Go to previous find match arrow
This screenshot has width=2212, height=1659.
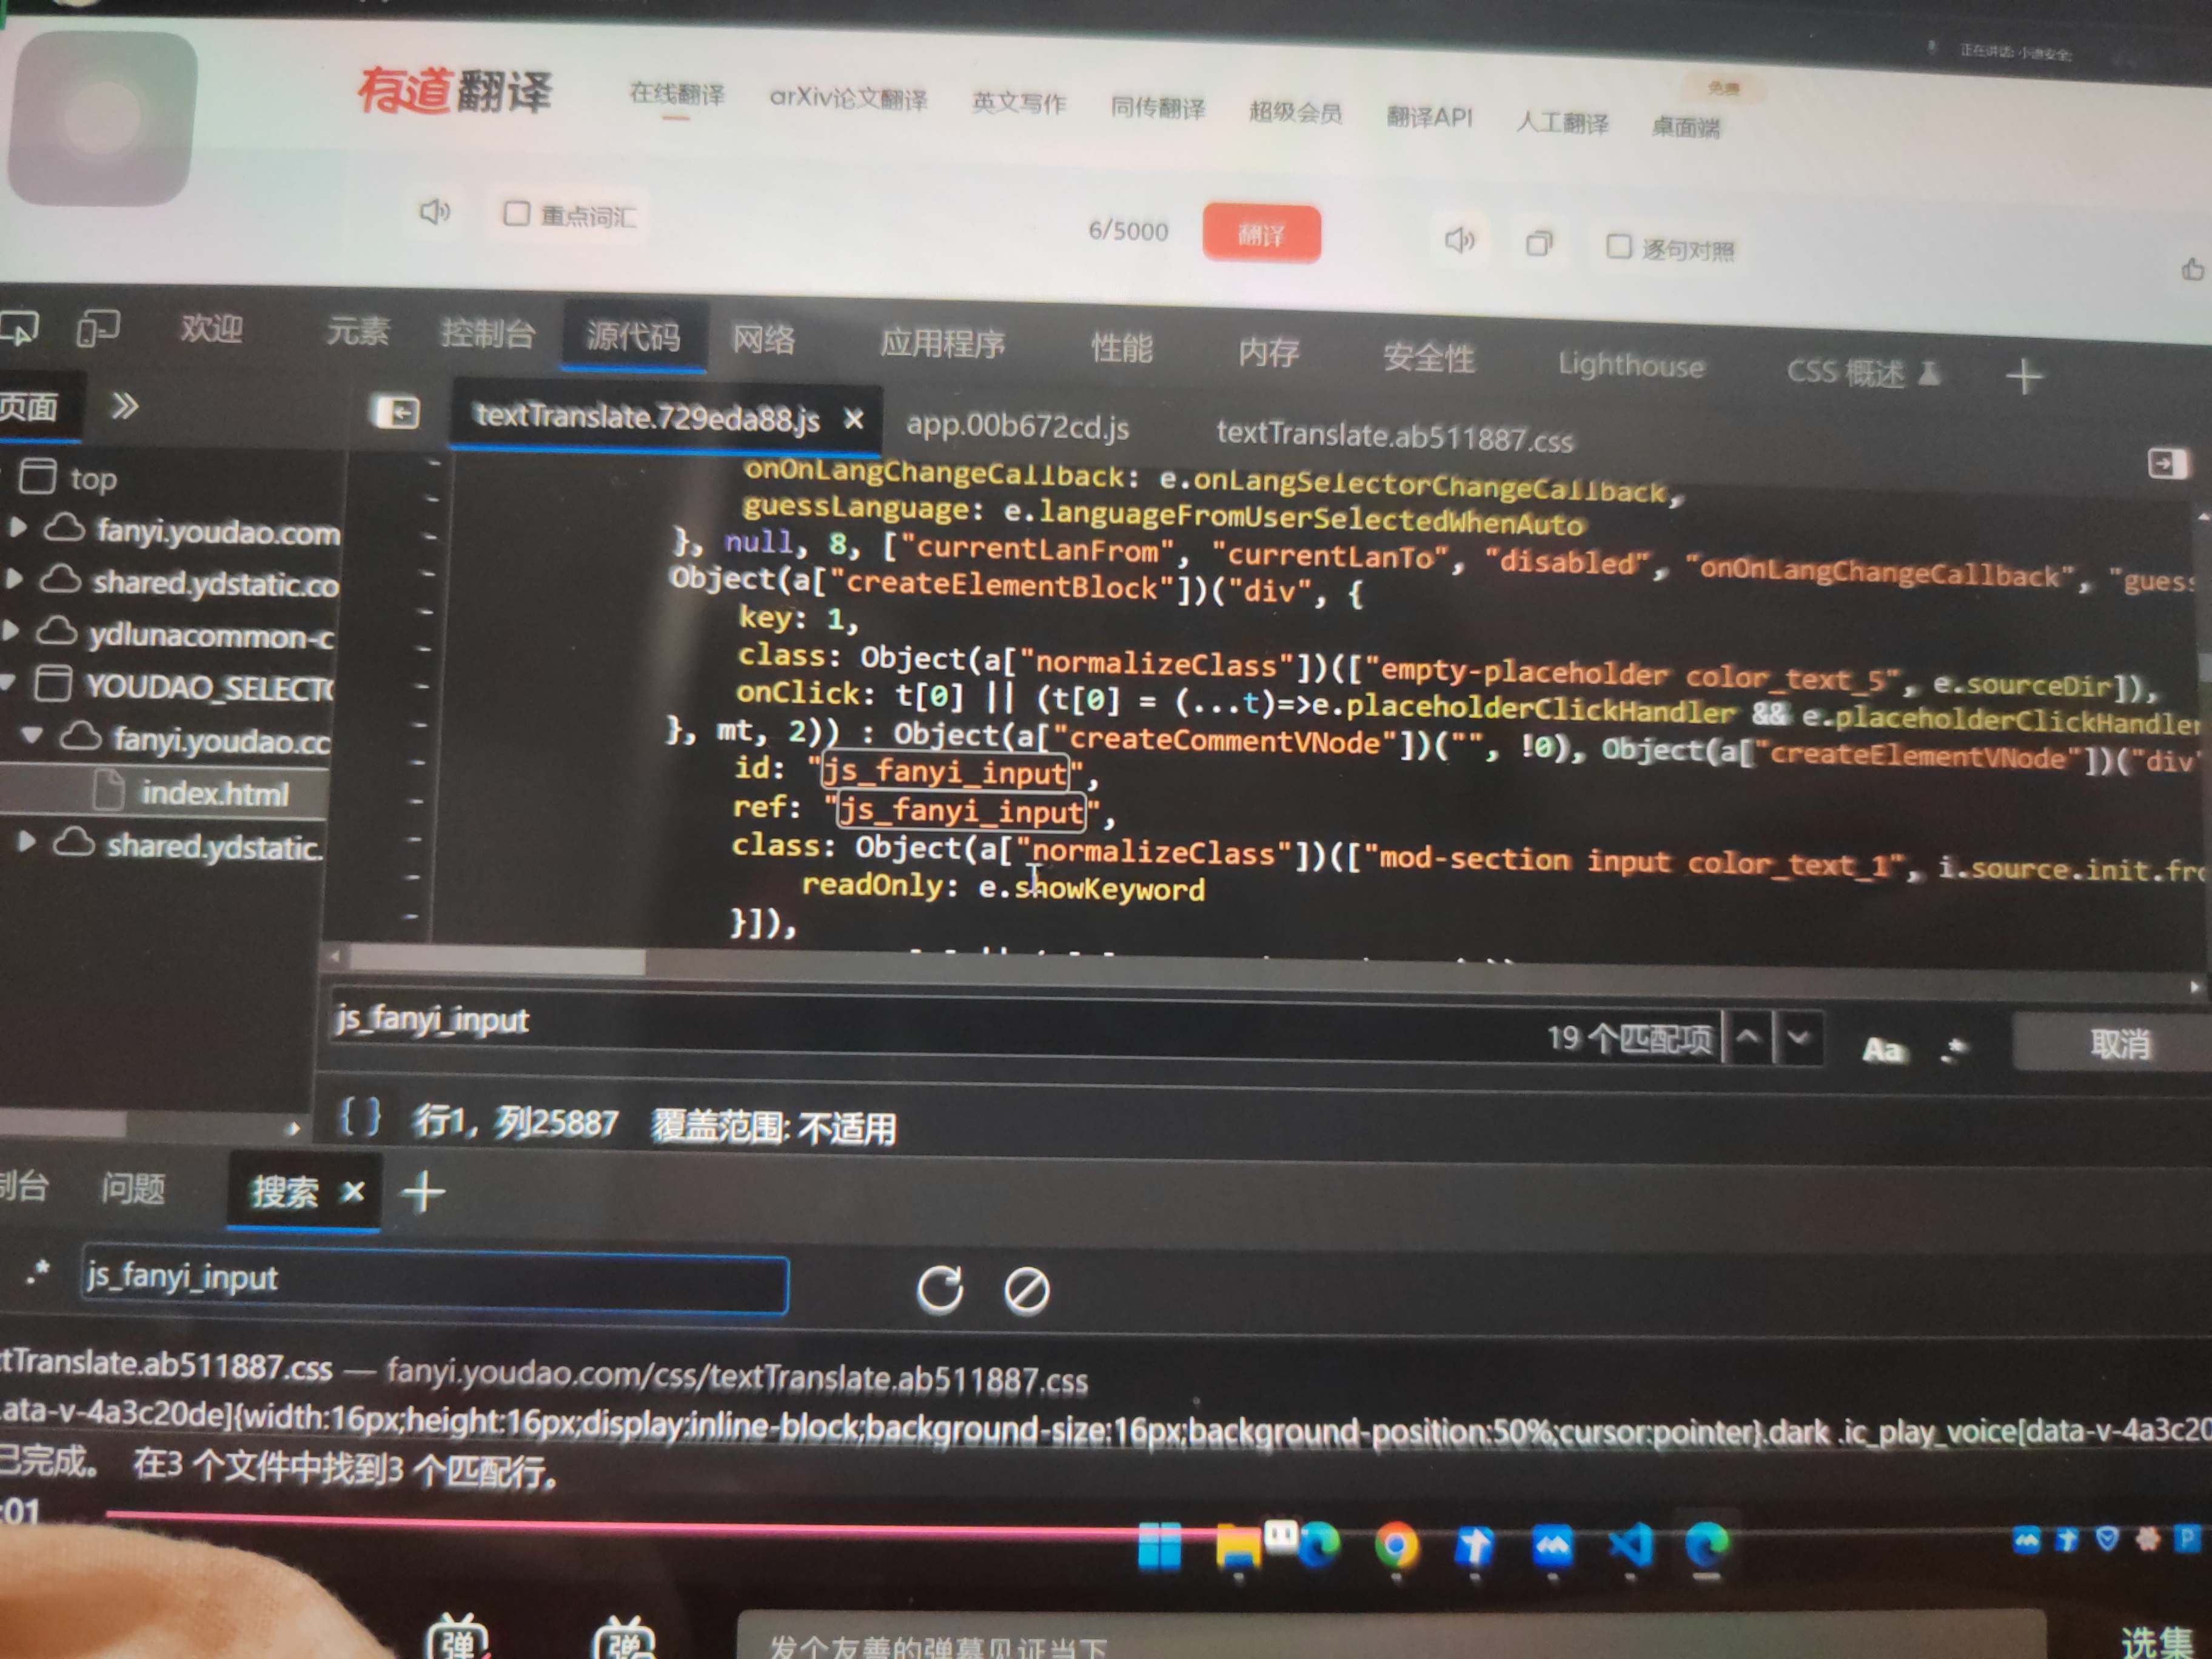click(x=1747, y=1037)
